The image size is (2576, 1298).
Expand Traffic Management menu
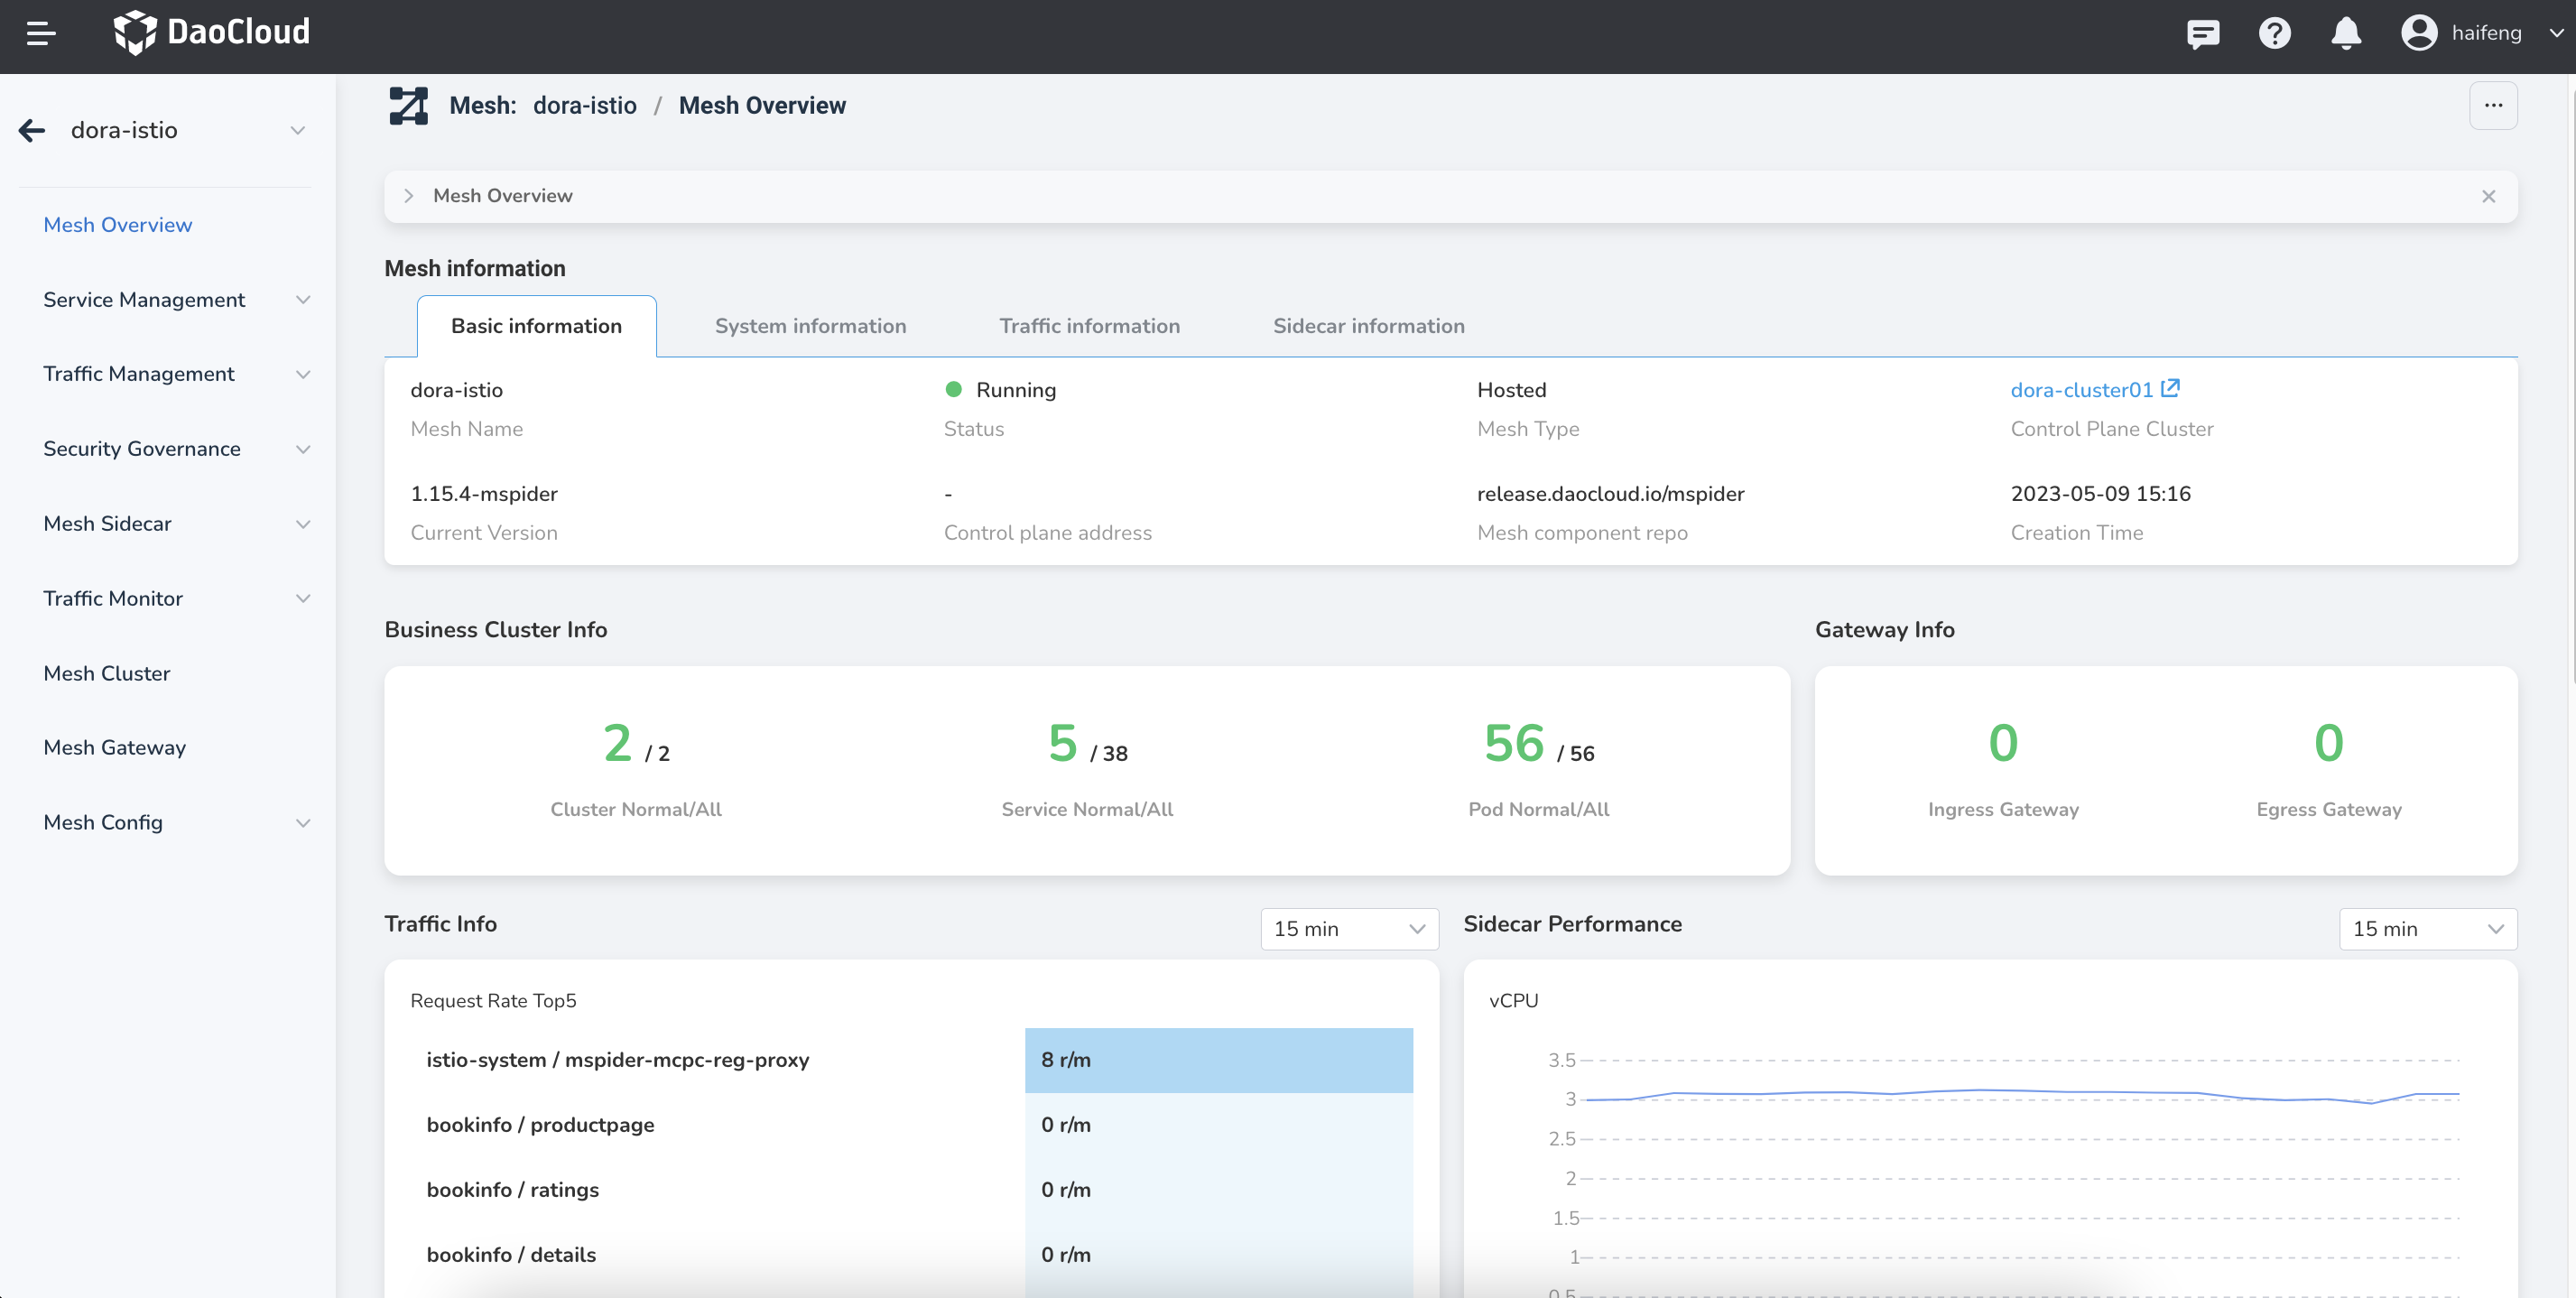point(176,374)
